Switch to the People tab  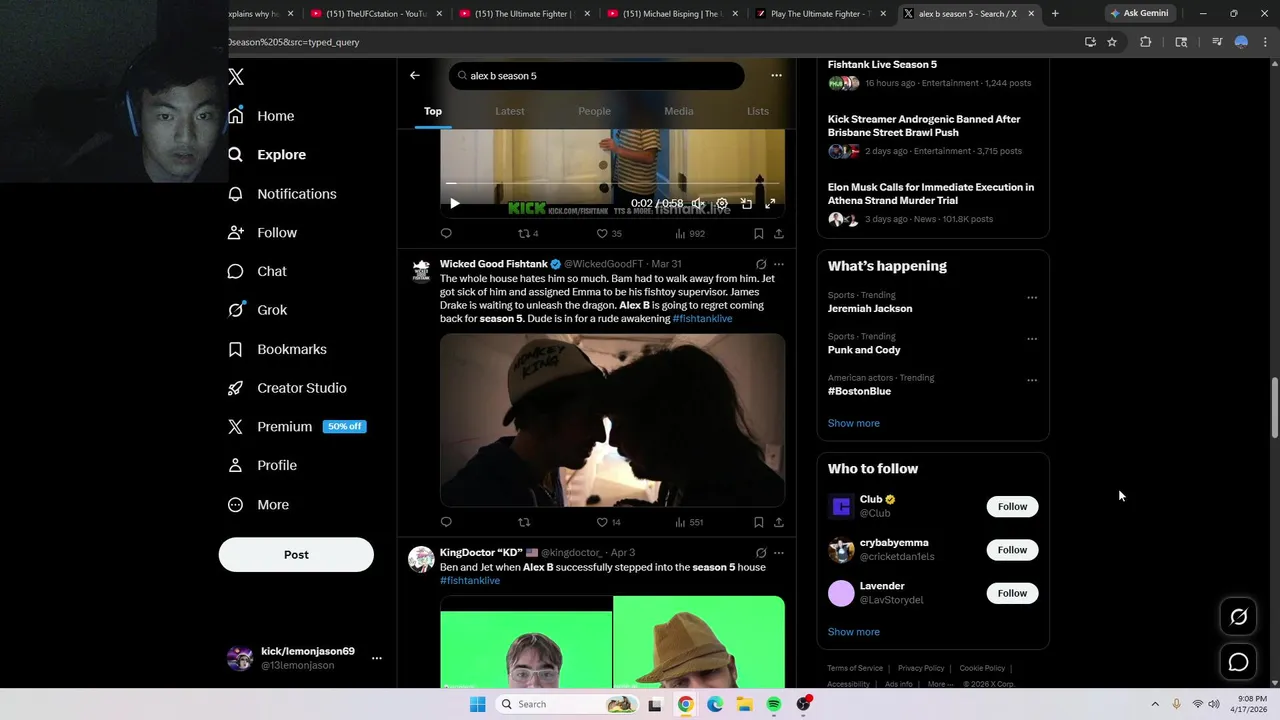[594, 111]
